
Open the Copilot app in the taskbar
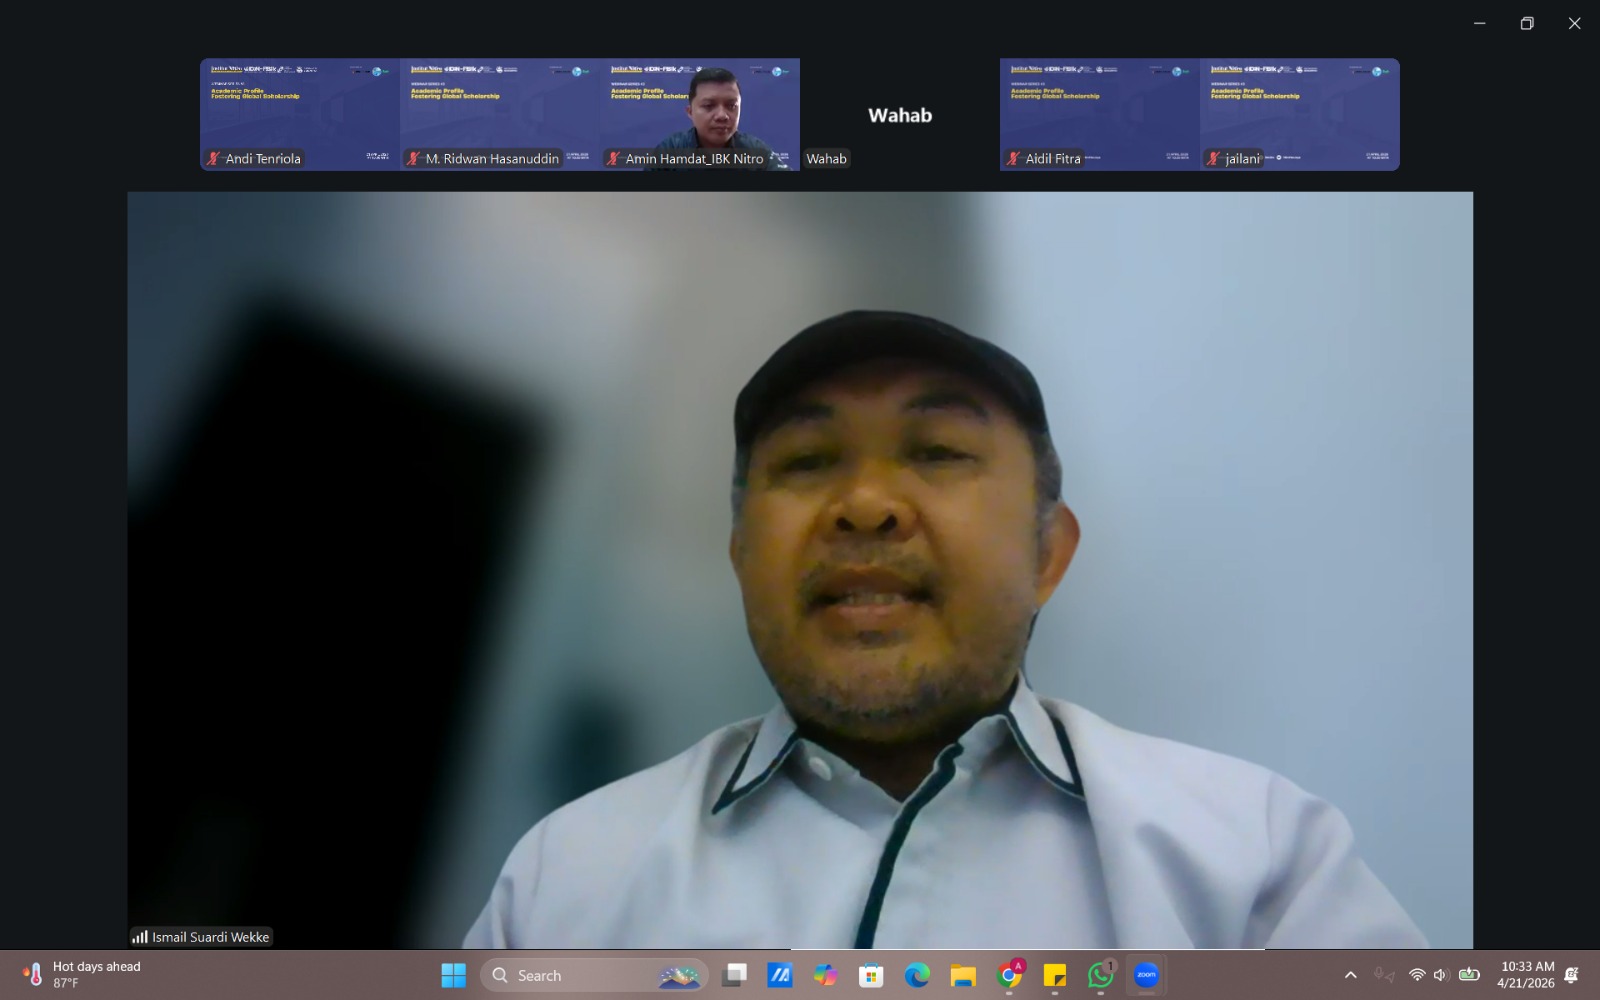tap(825, 975)
